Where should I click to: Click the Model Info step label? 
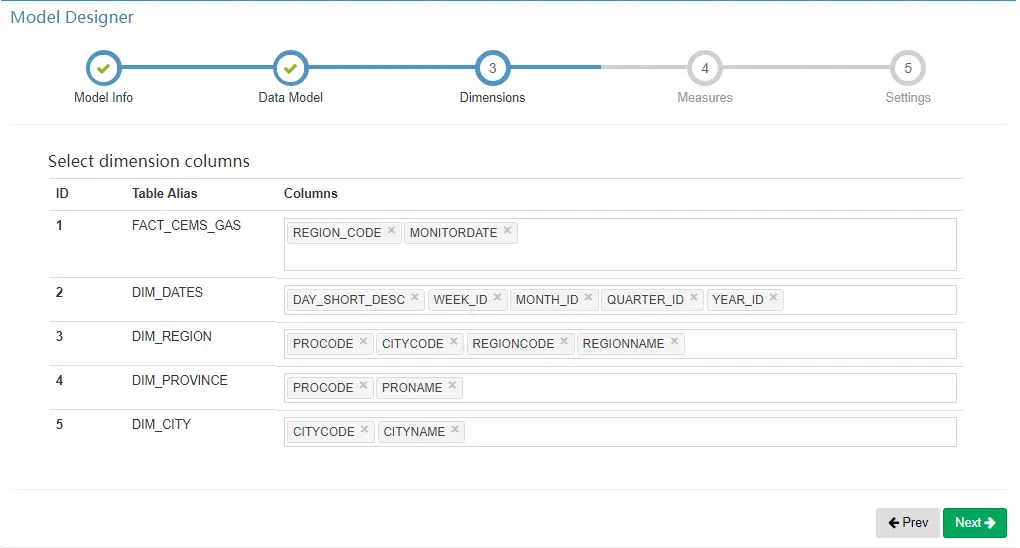pyautogui.click(x=103, y=98)
